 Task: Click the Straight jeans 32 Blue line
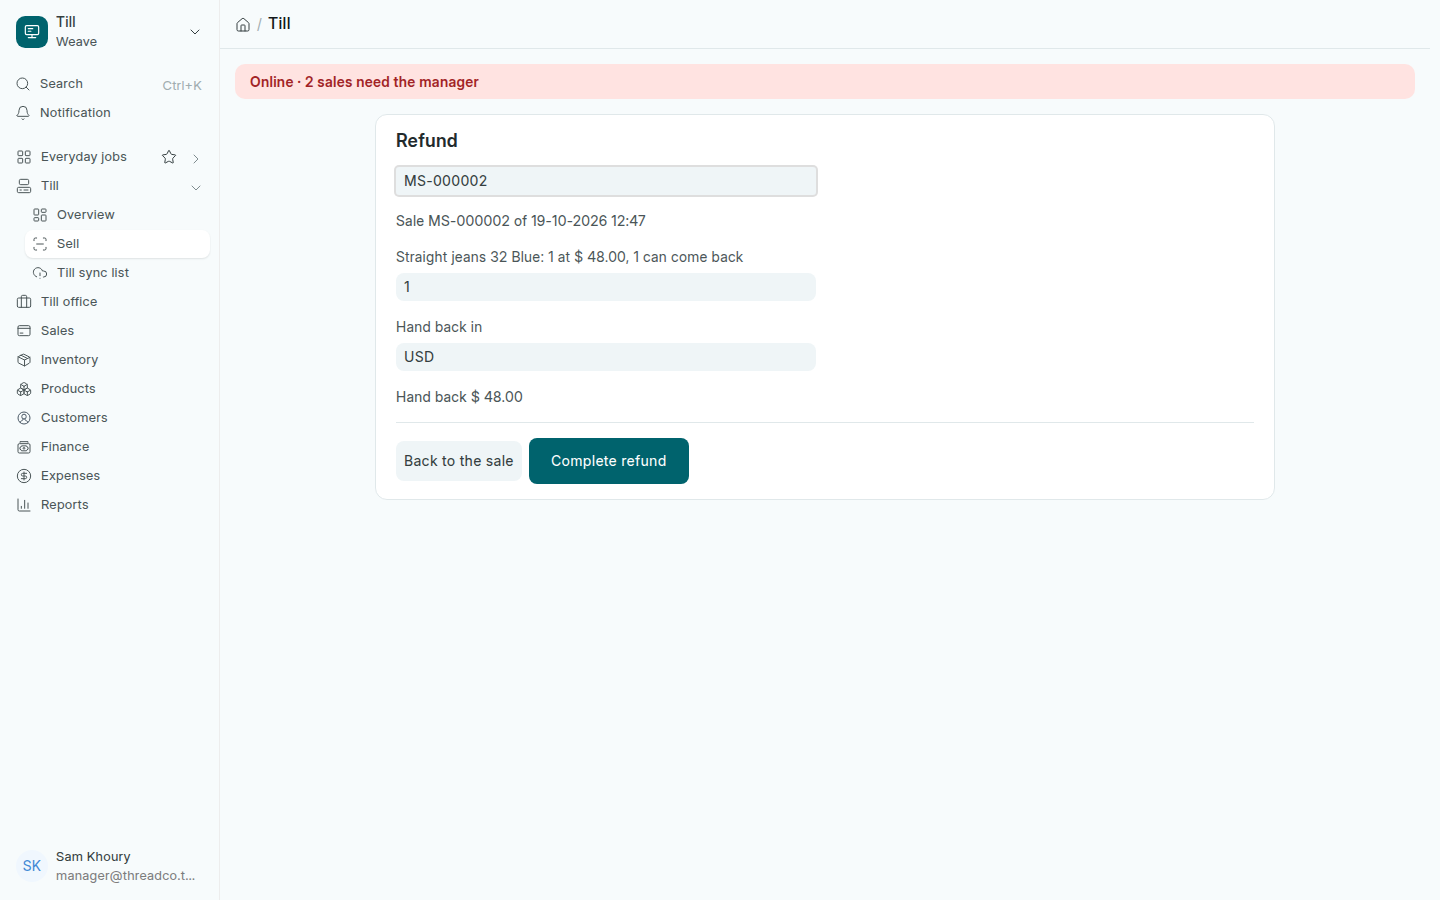pos(570,257)
